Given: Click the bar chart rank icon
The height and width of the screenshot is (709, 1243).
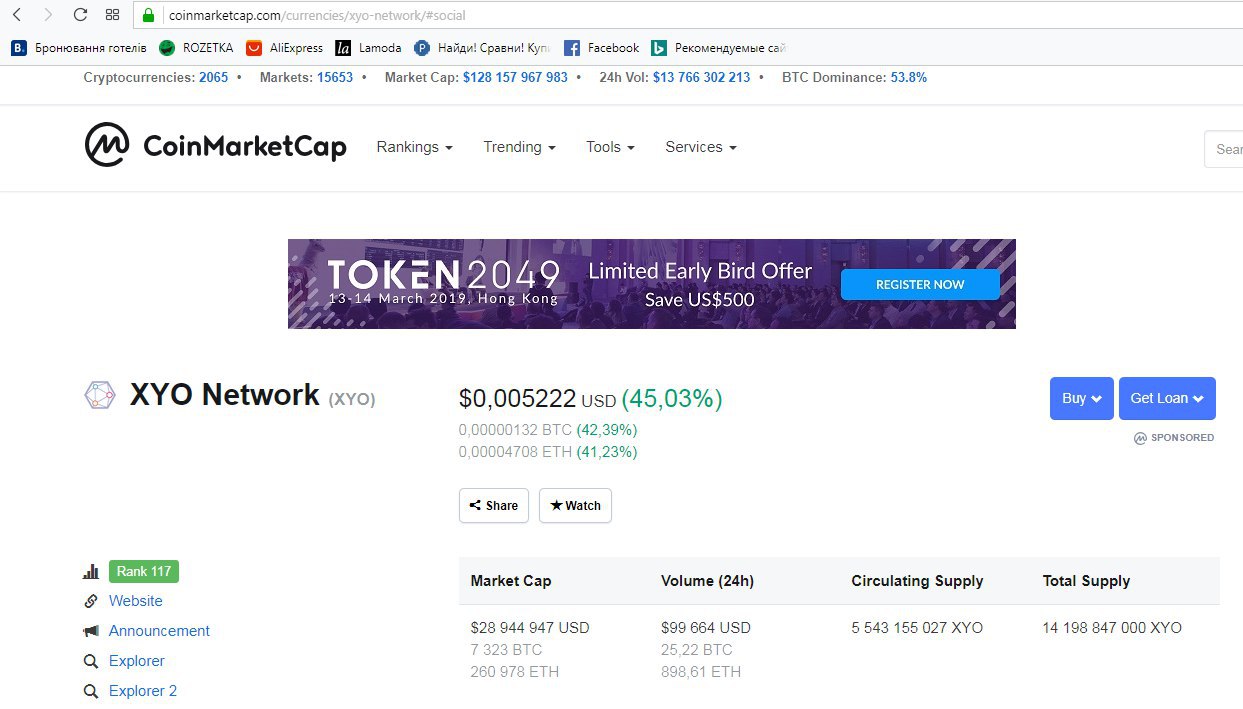Looking at the screenshot, I should pyautogui.click(x=91, y=572).
